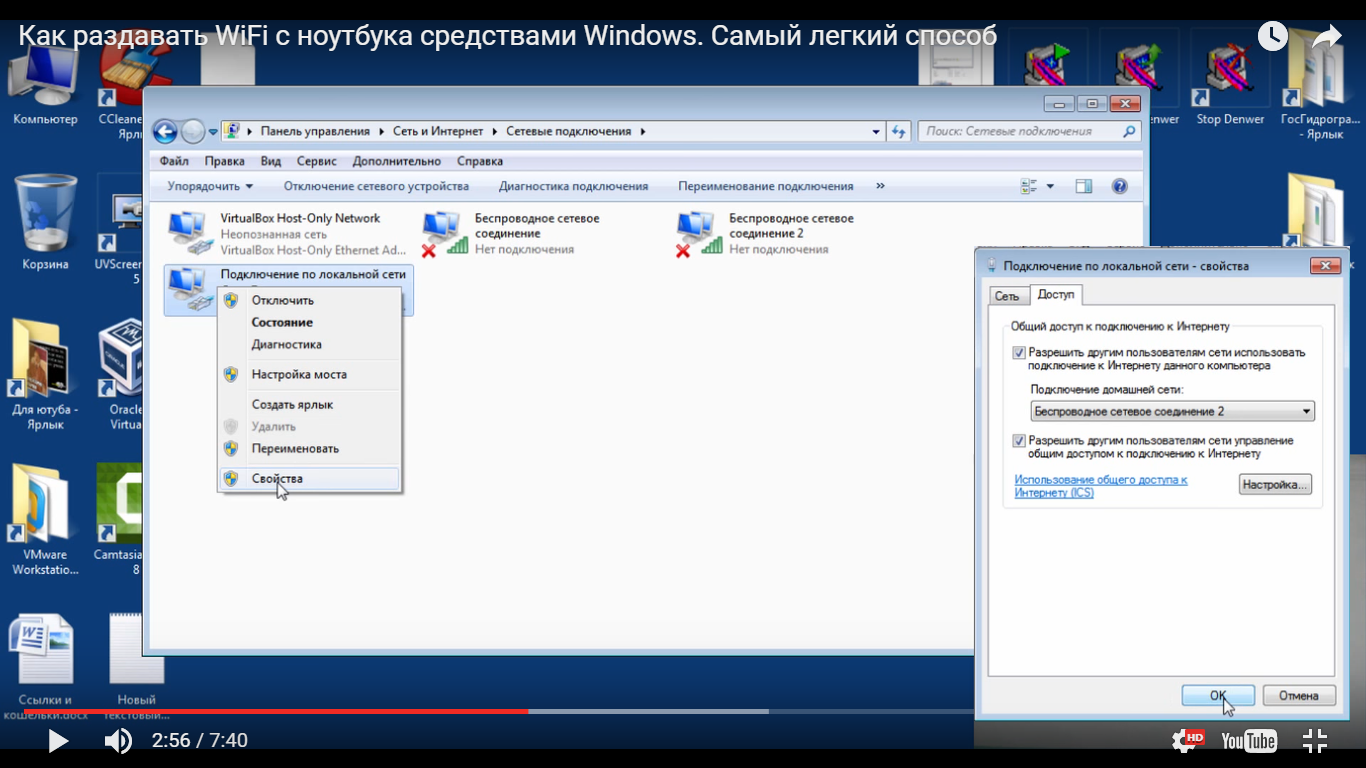Toggle Разрешить другим пользователям сети использовать checkbox

tap(1019, 352)
